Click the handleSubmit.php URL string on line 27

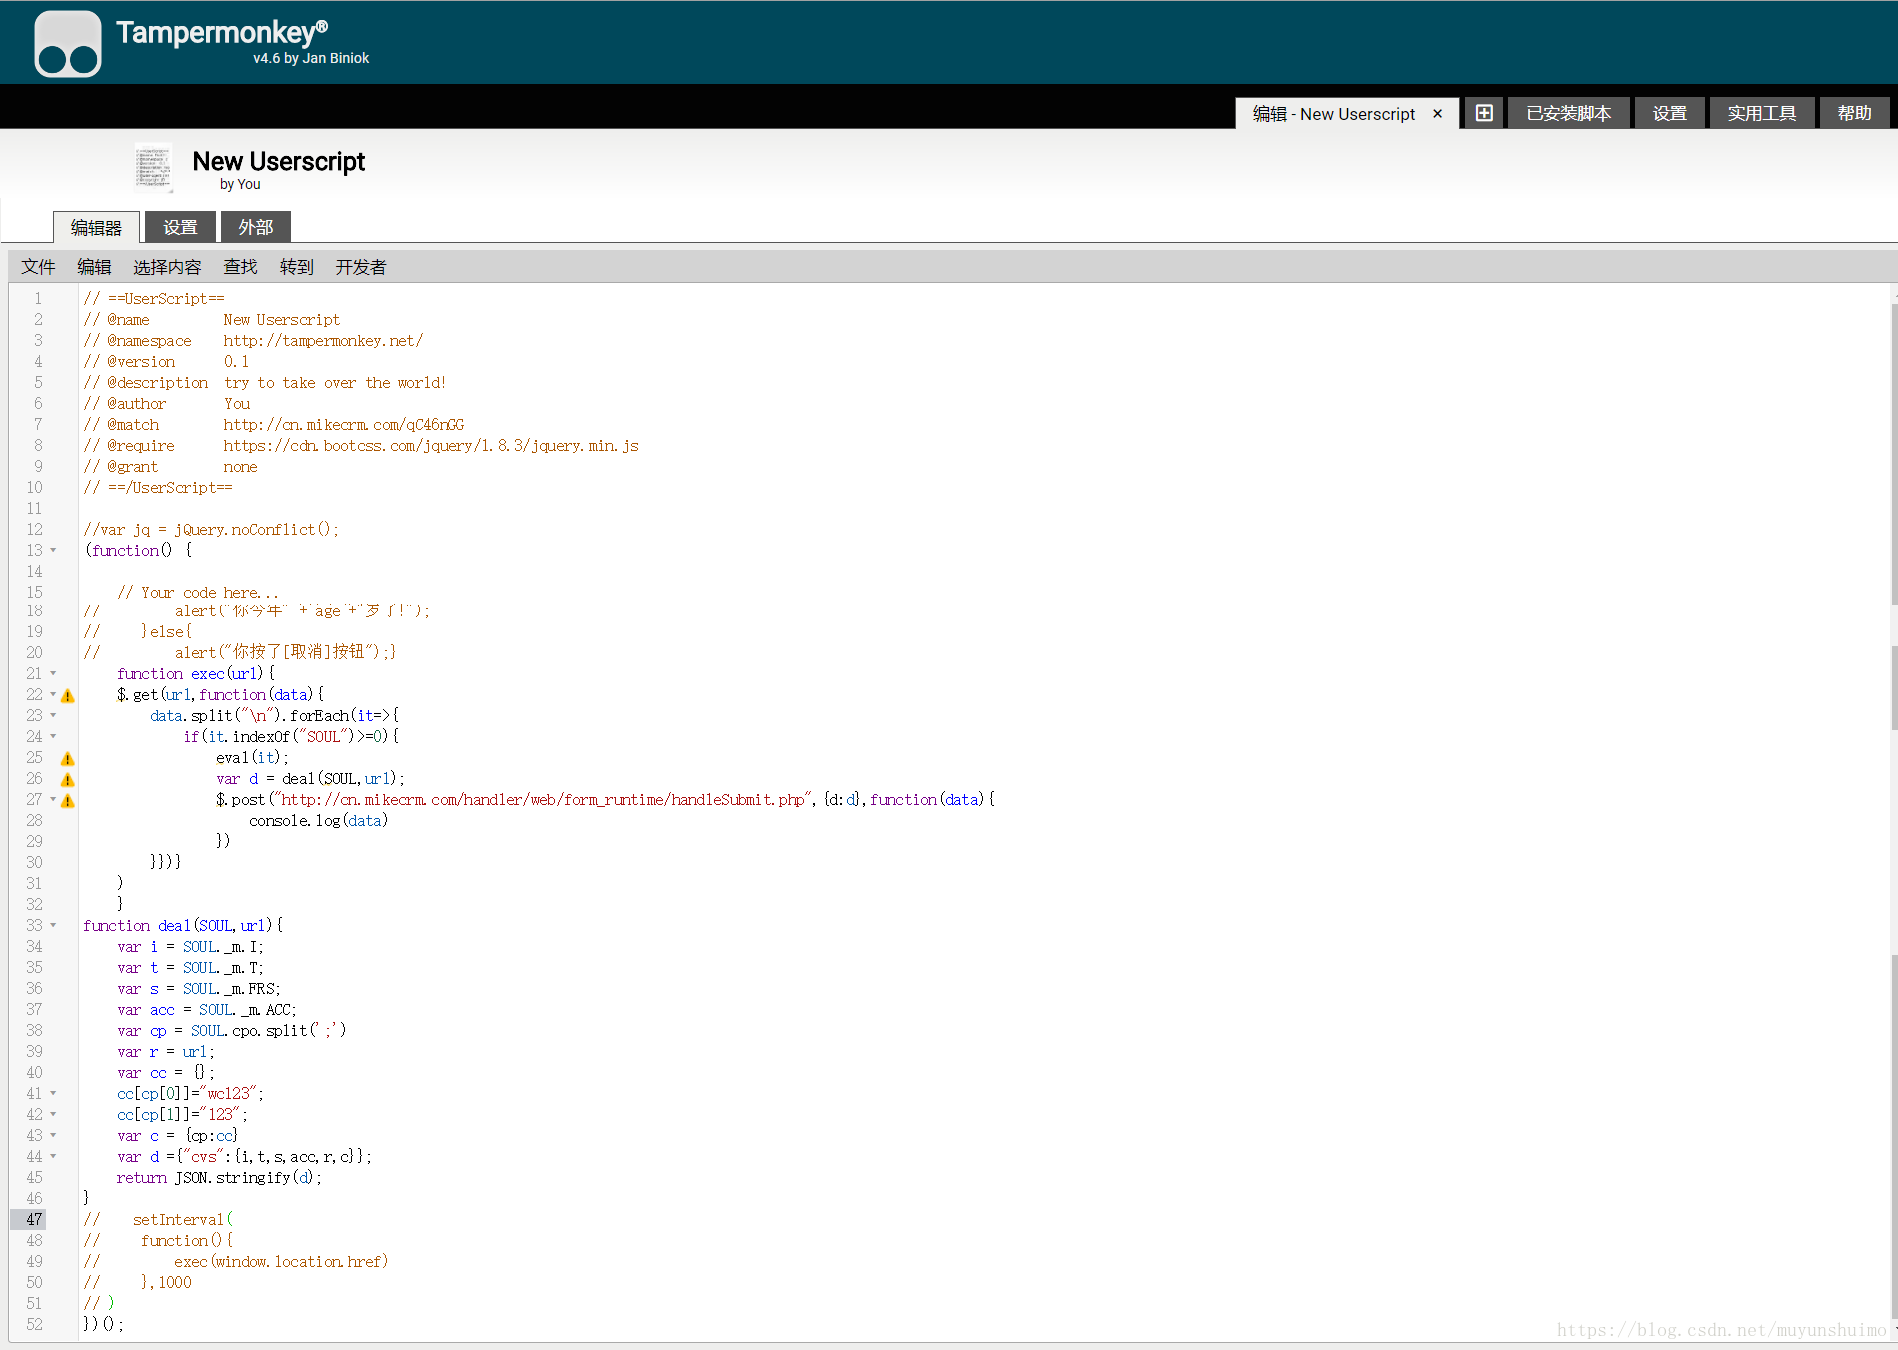(x=541, y=799)
